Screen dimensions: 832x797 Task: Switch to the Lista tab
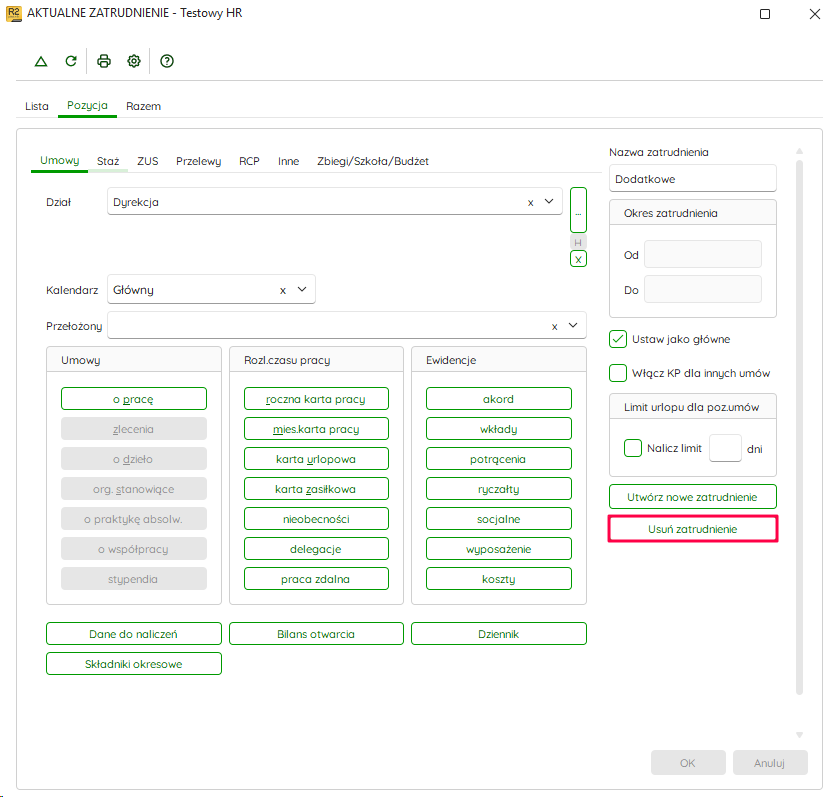(37, 106)
